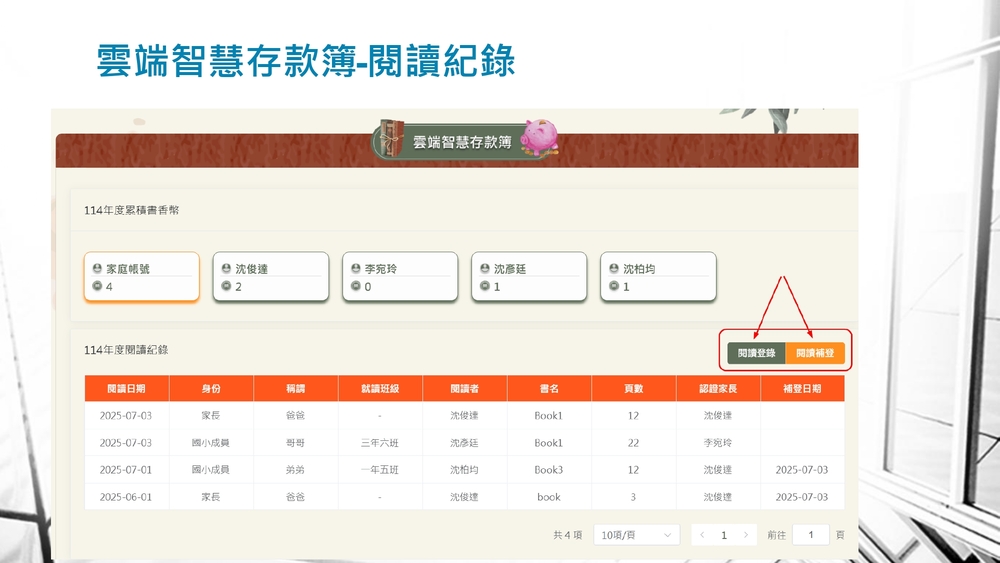Go to the next page arrow
Screen dimensions: 1000x563
[745, 535]
